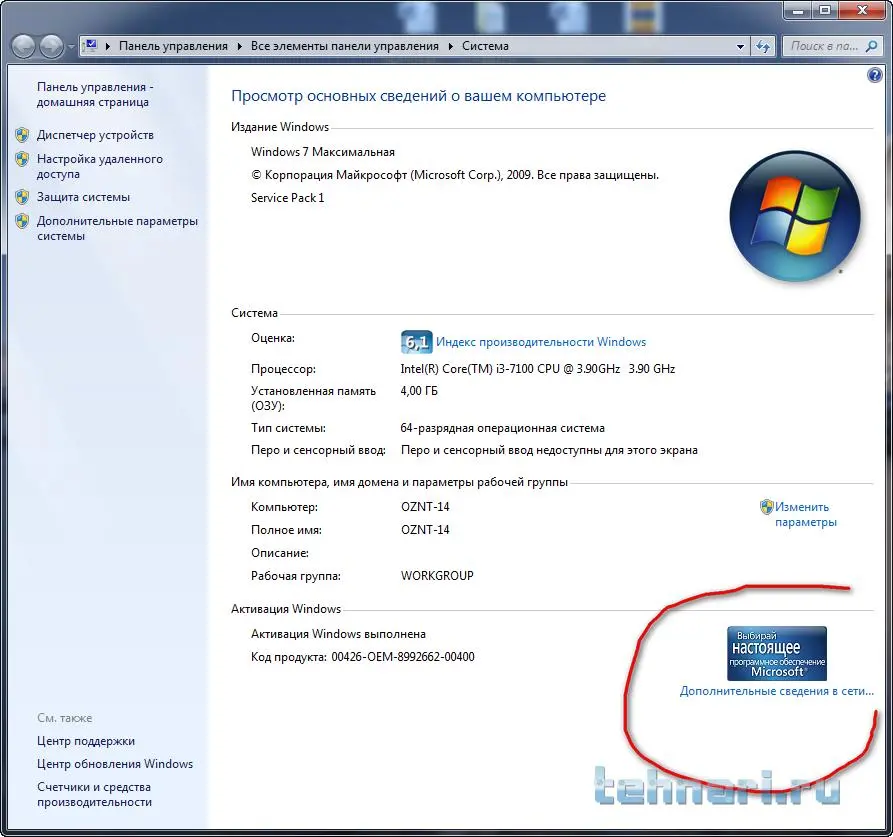Image resolution: width=893 pixels, height=837 pixels.
Task: Open Диспетчер устройств link
Action: pos(95,135)
